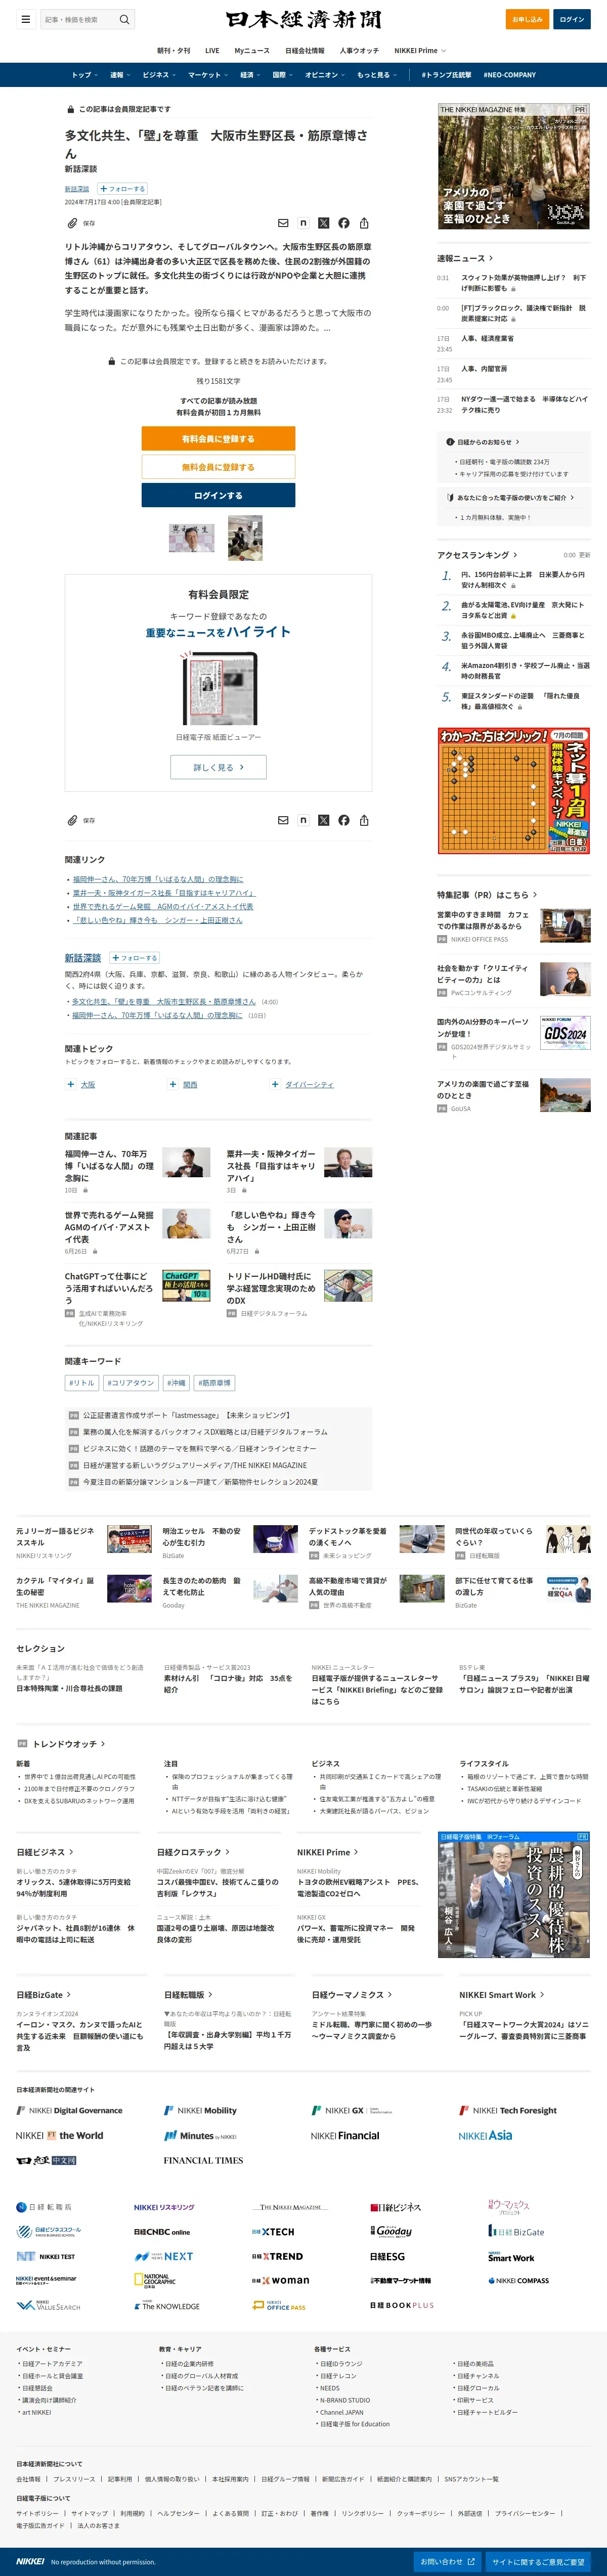Open the NIKKEI Asia logo link
The image size is (607, 2576).
(x=485, y=2135)
